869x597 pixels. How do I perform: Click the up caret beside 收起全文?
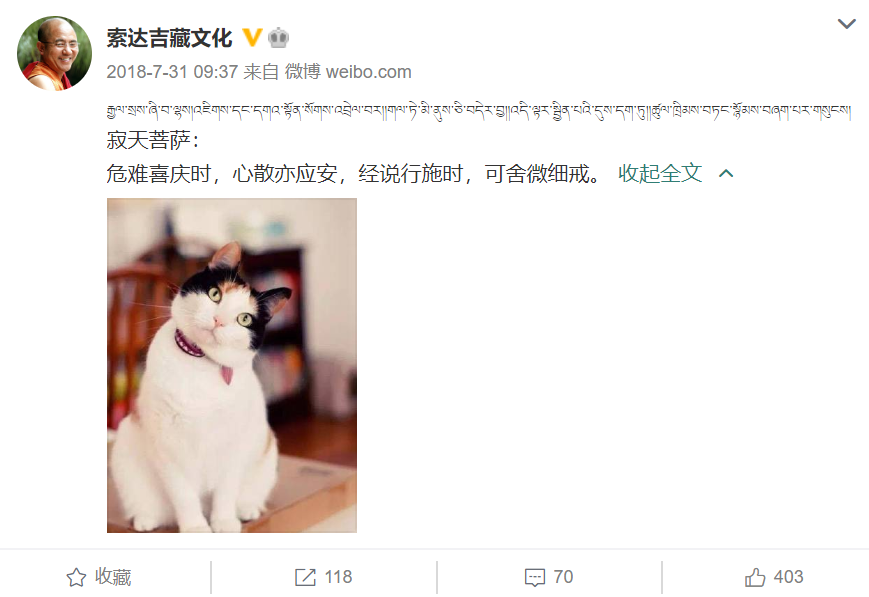pos(726,174)
